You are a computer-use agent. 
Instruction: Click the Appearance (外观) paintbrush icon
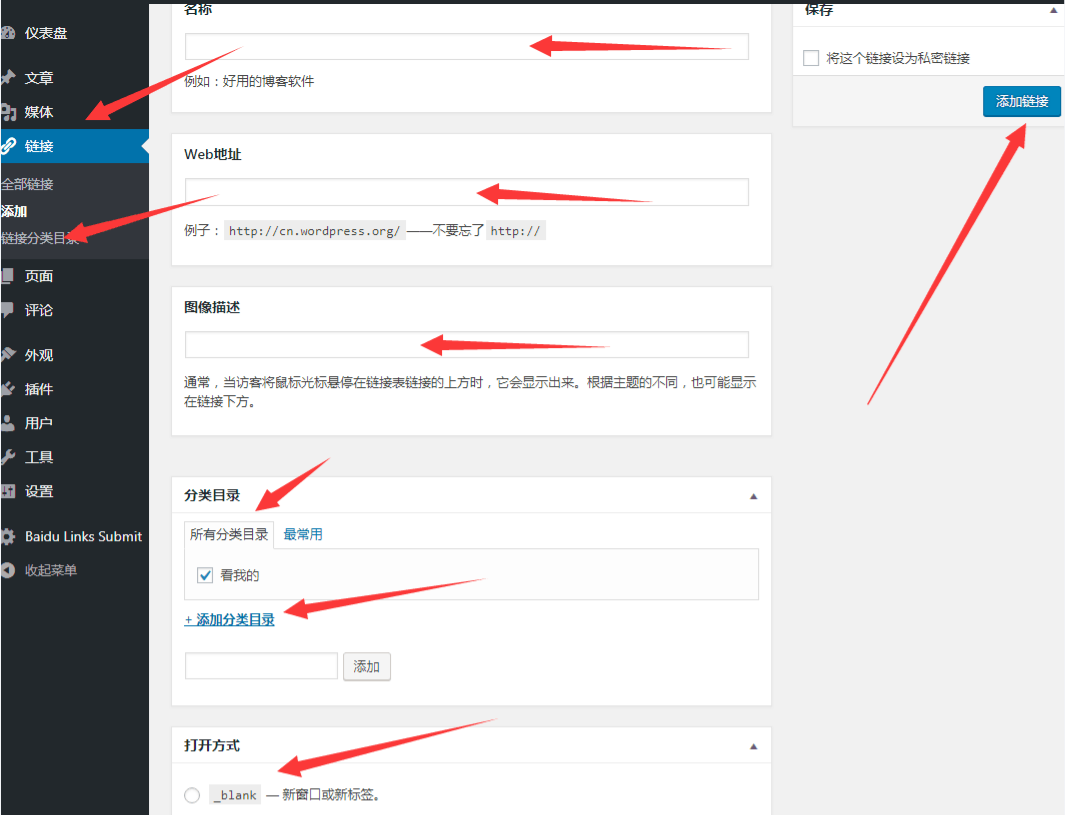(8, 355)
